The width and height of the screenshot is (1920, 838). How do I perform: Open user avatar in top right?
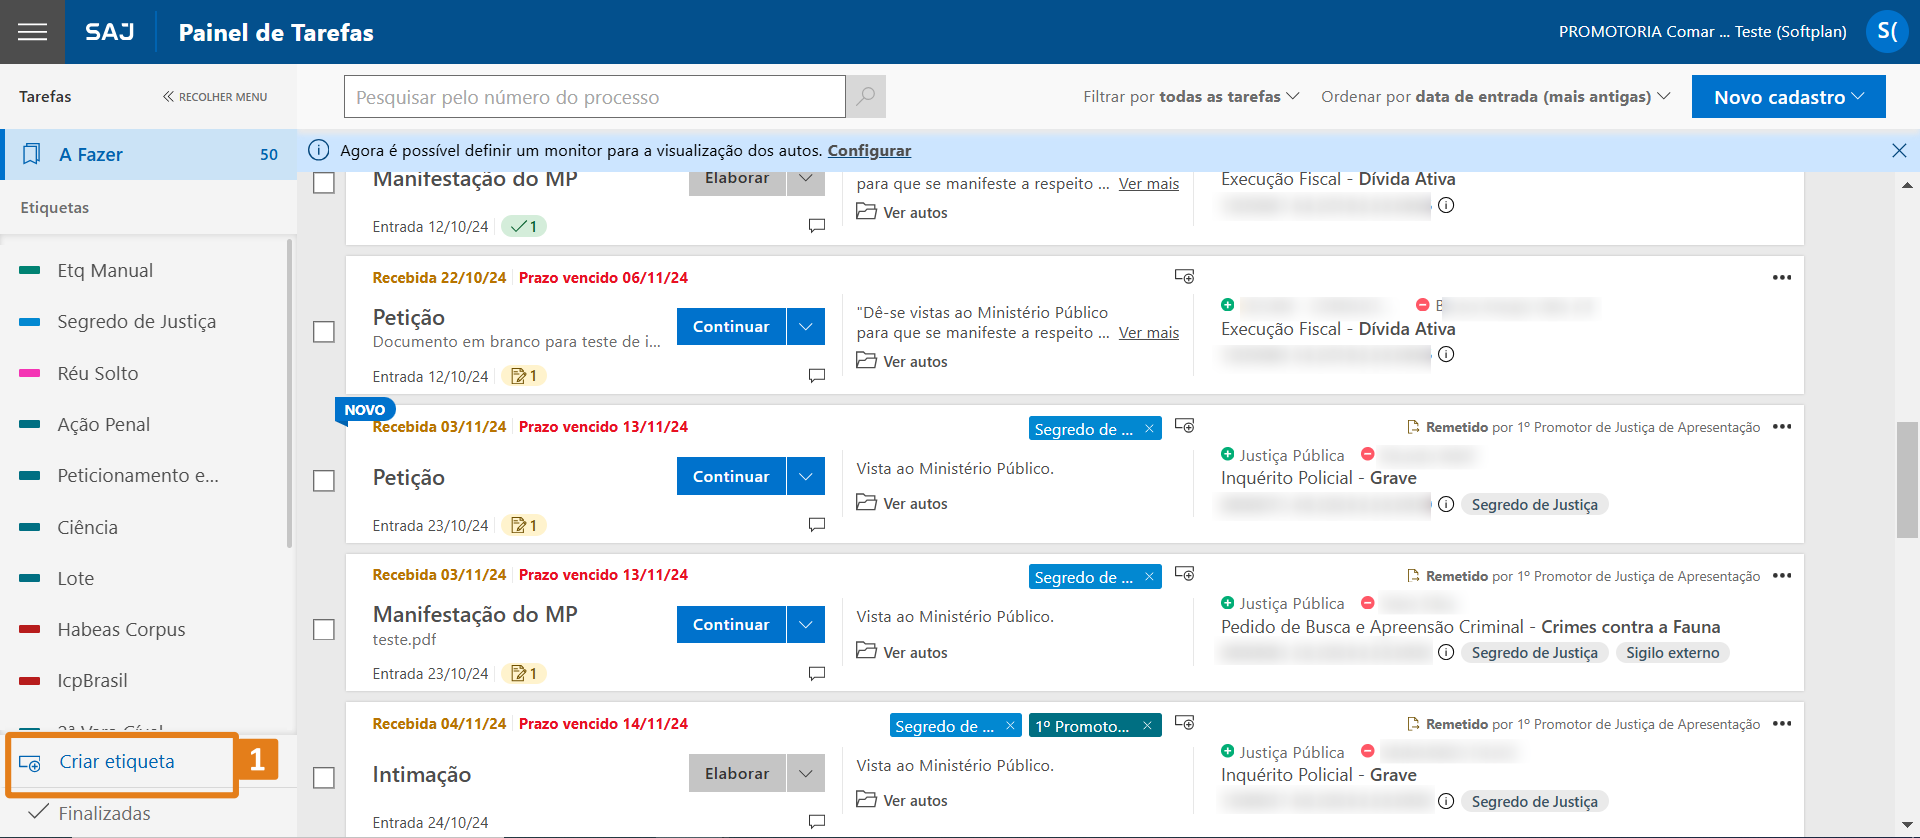pyautogui.click(x=1886, y=32)
